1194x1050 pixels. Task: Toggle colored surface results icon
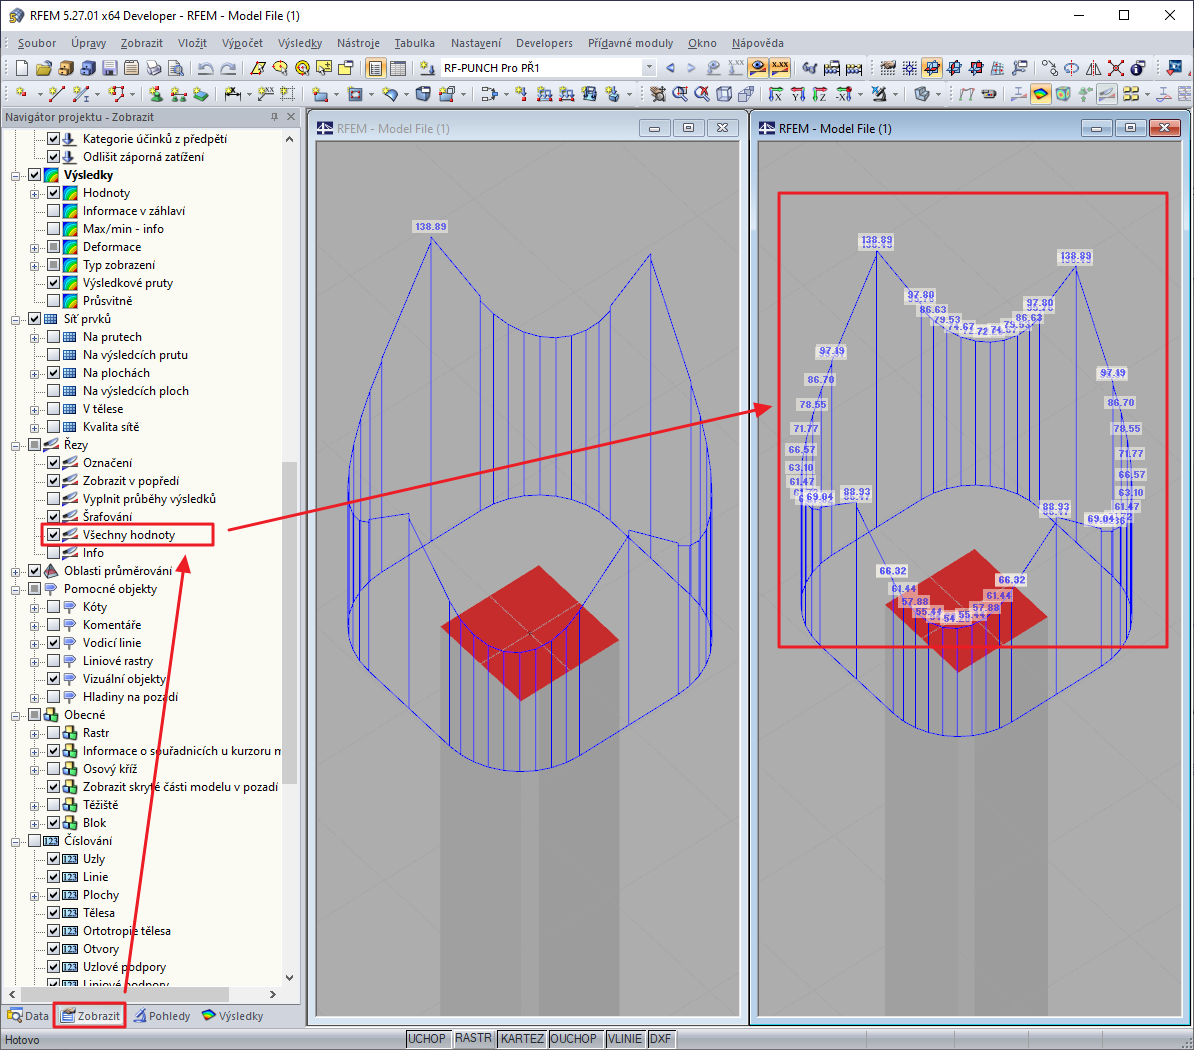[x=1041, y=94]
